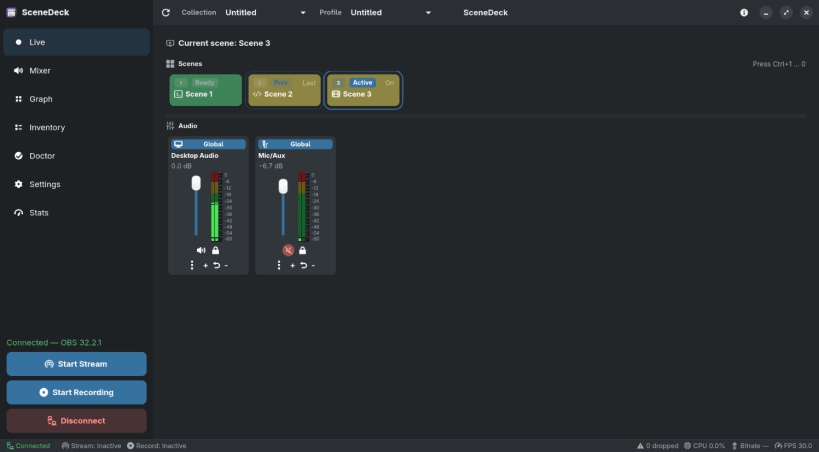
Task: Click the Bitrate indicator in status bar
Action: point(750,446)
